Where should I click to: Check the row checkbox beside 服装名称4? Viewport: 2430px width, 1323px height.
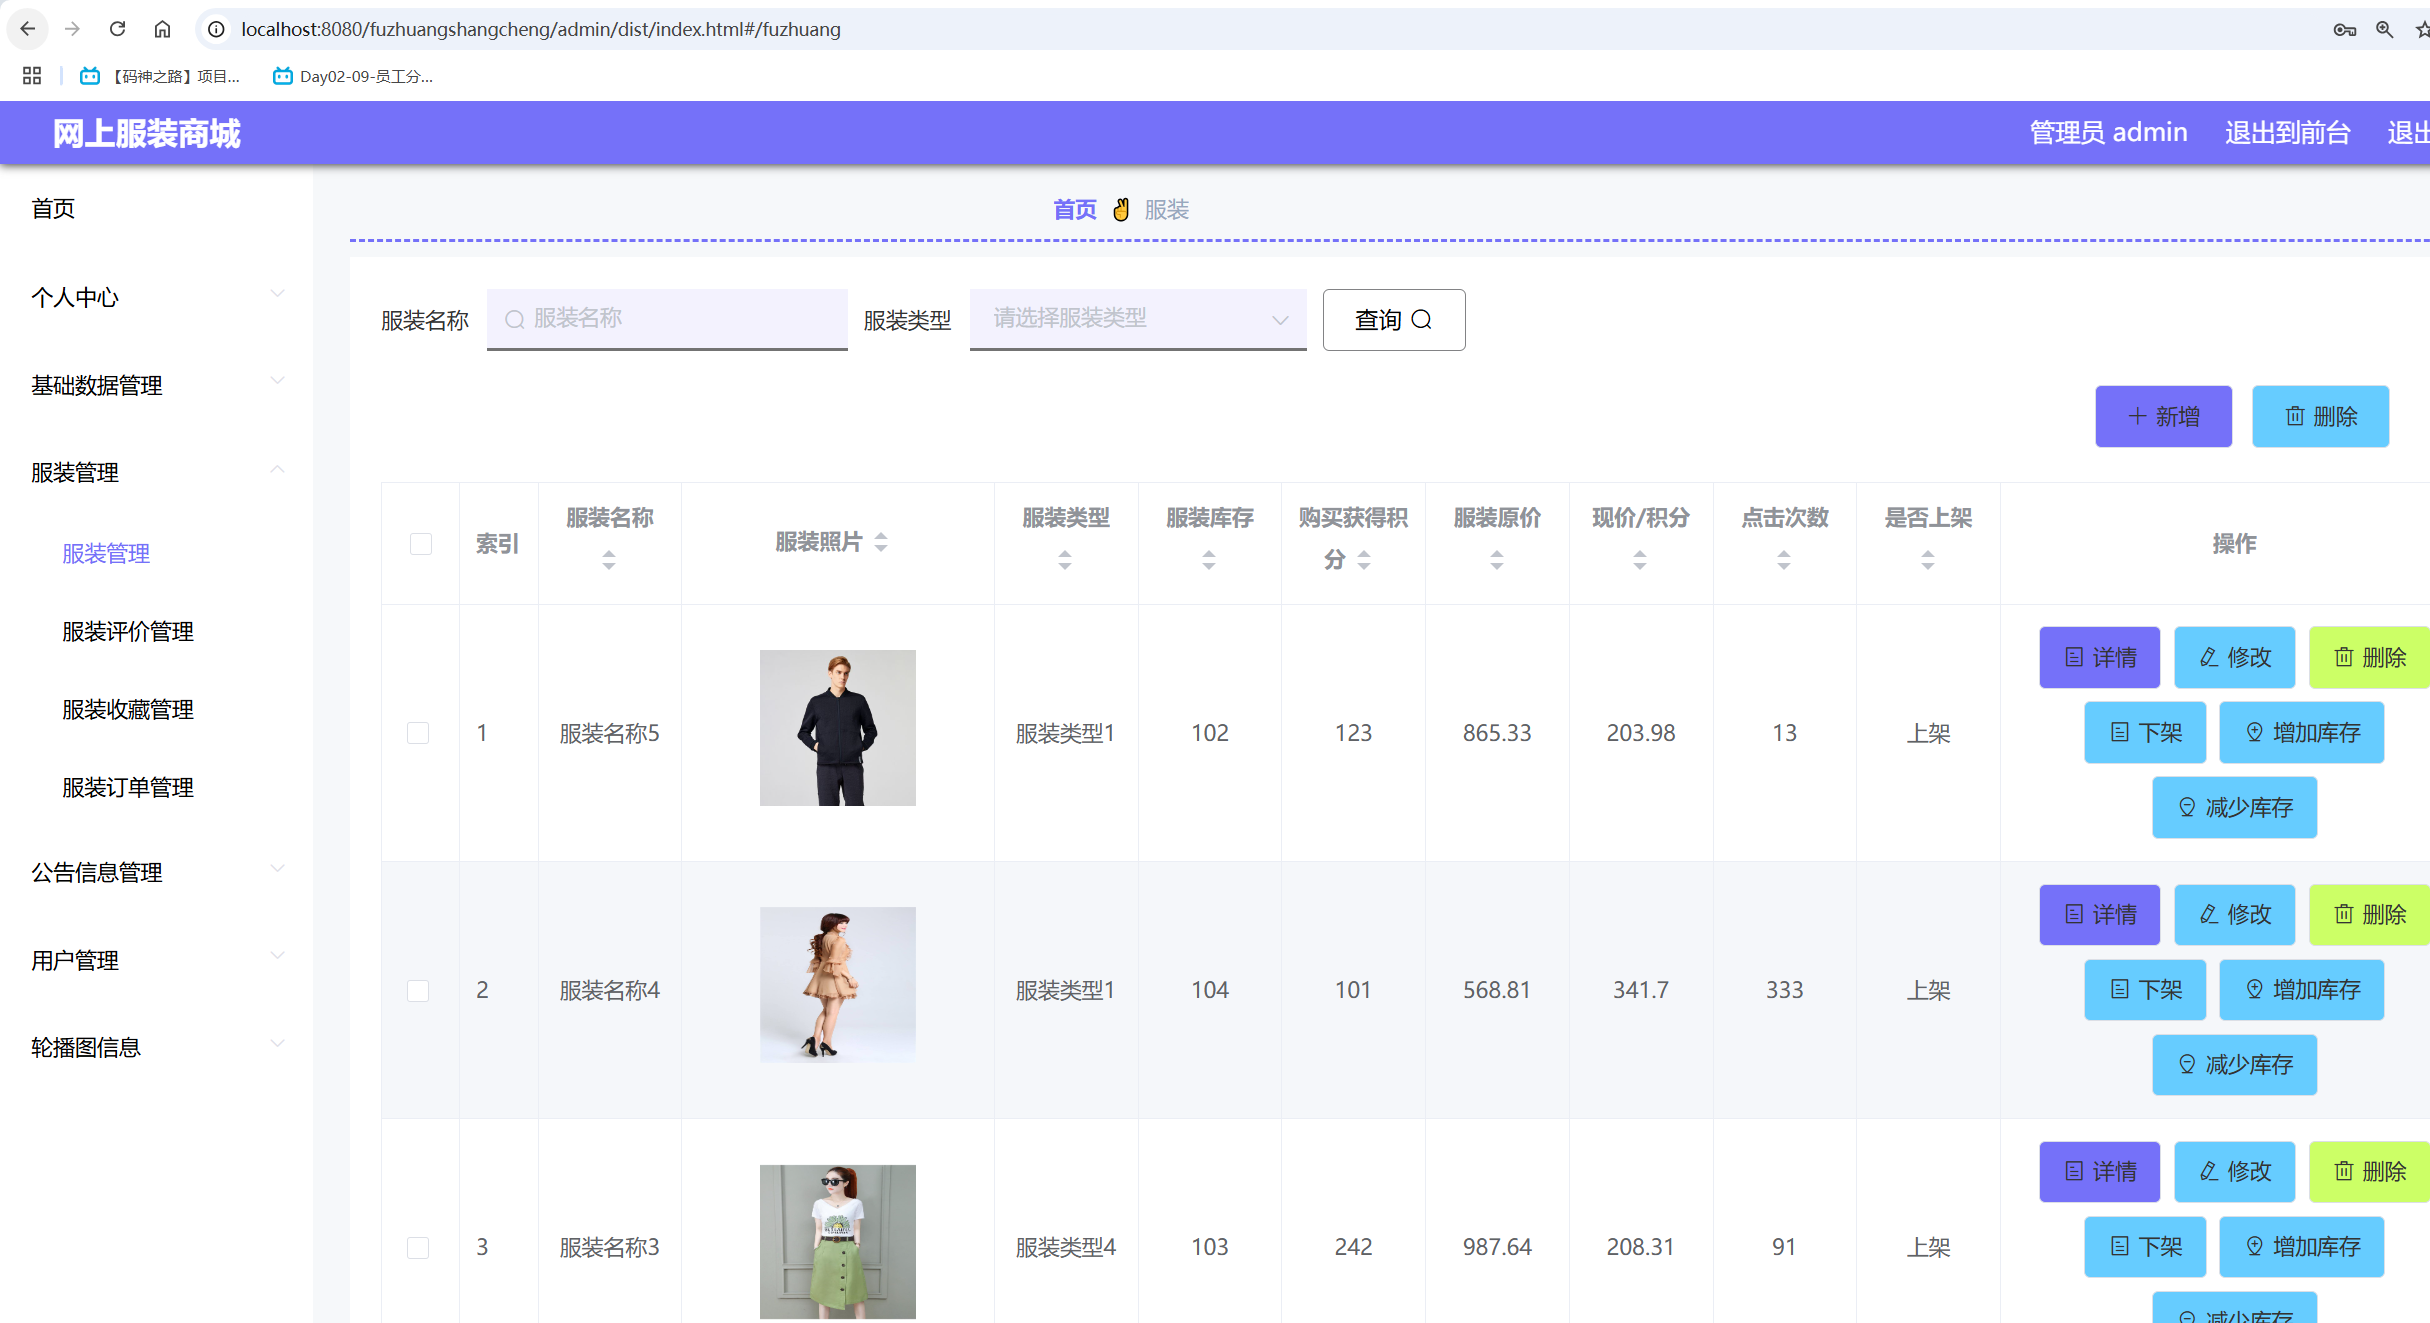coord(418,990)
